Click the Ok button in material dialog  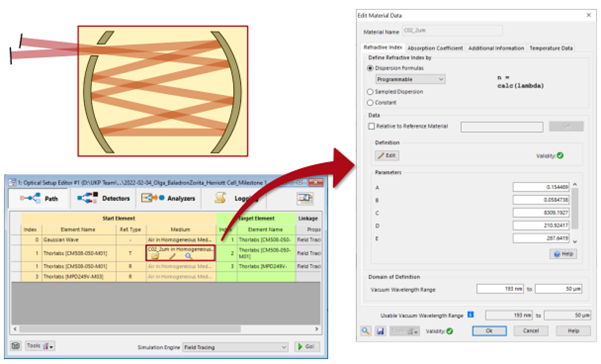tap(489, 331)
